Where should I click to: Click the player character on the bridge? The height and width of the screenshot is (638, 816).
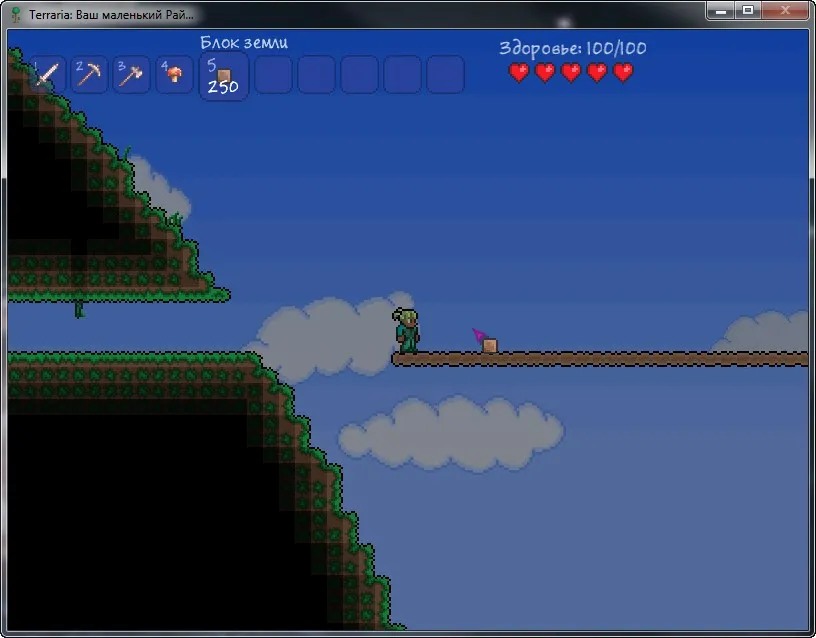pos(407,331)
